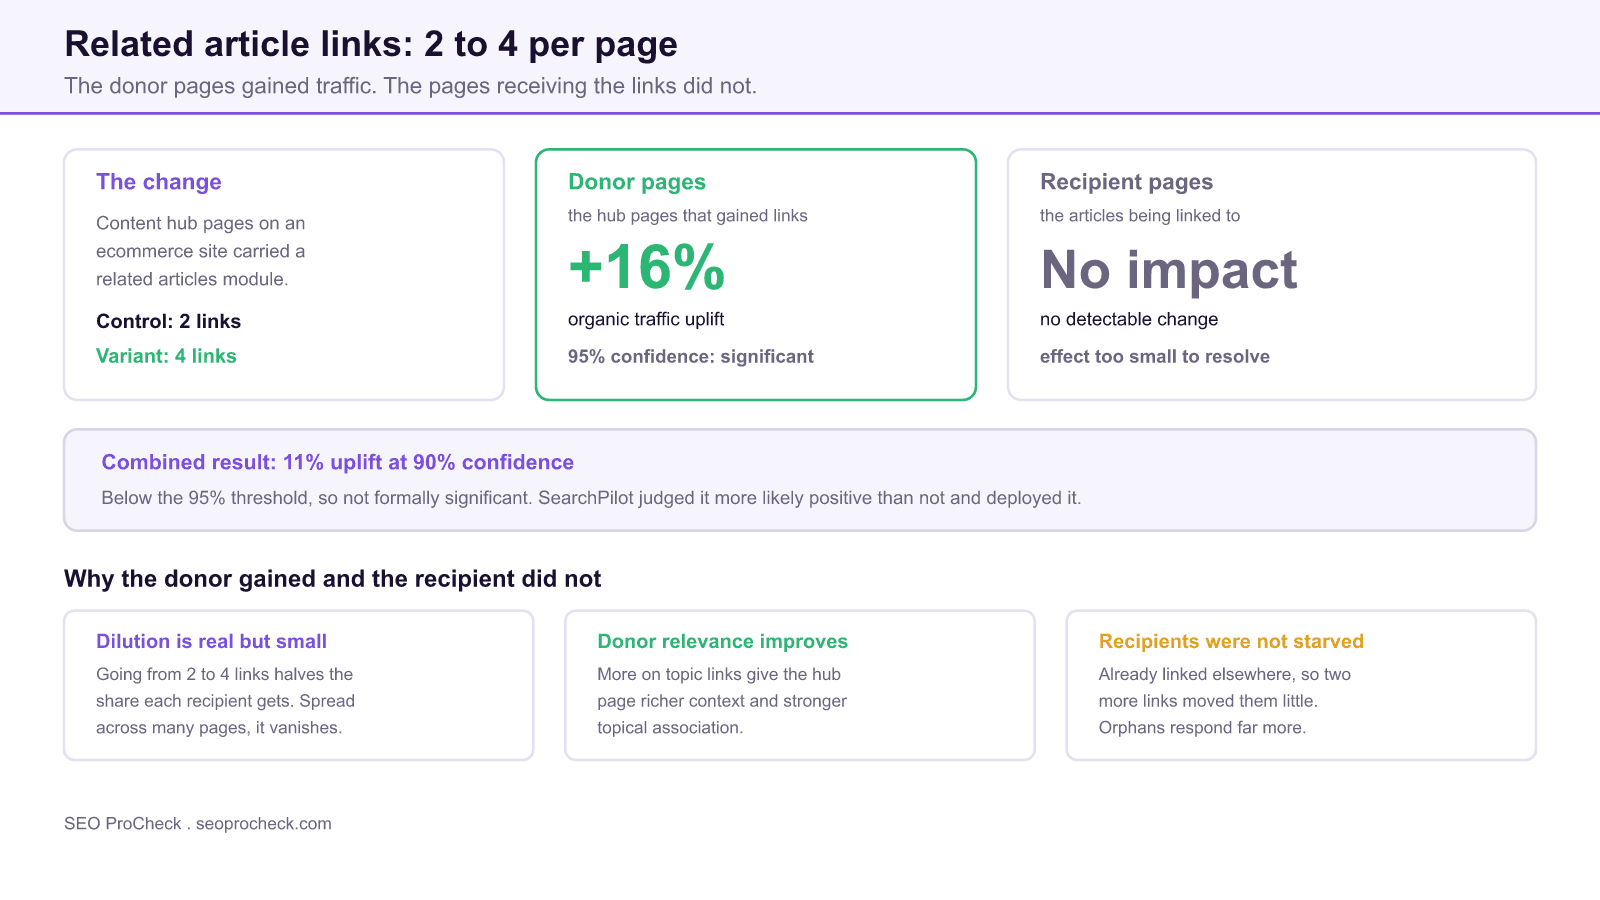This screenshot has width=1600, height=900.
Task: Select the 'Donor relevance improves' heading
Action: pos(722,642)
